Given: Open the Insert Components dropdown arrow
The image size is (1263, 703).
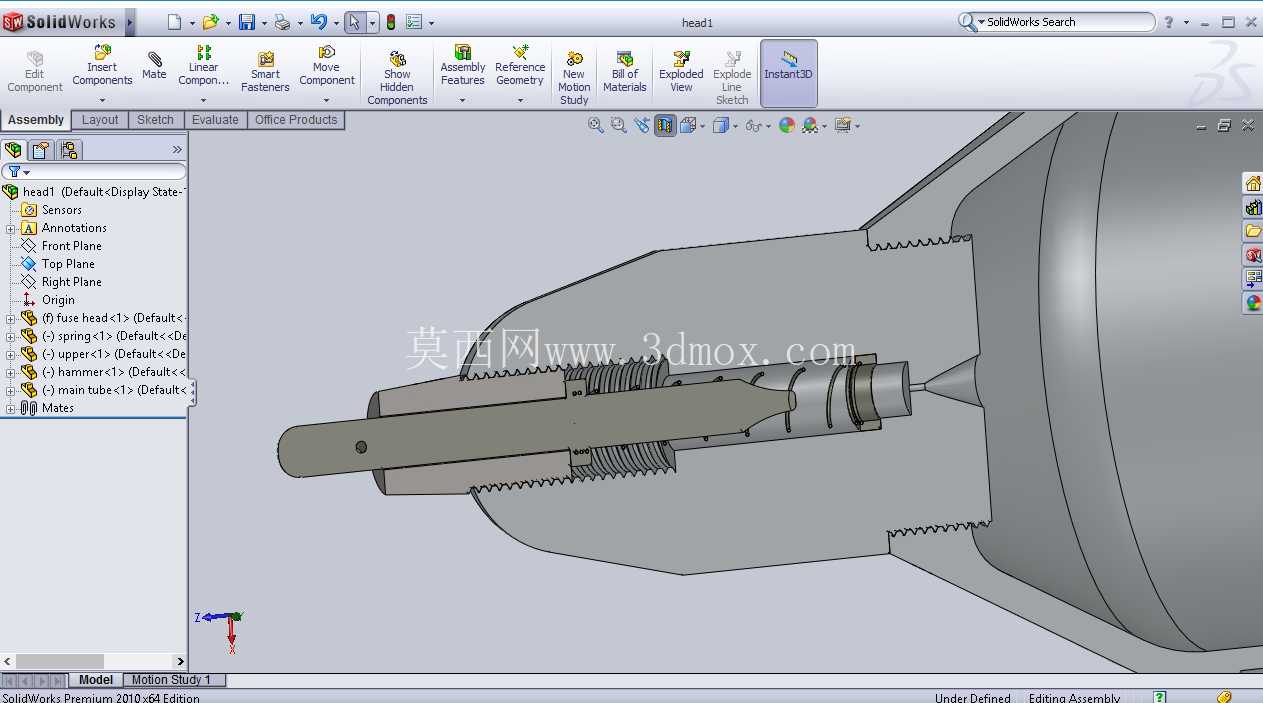Looking at the screenshot, I should [x=102, y=100].
